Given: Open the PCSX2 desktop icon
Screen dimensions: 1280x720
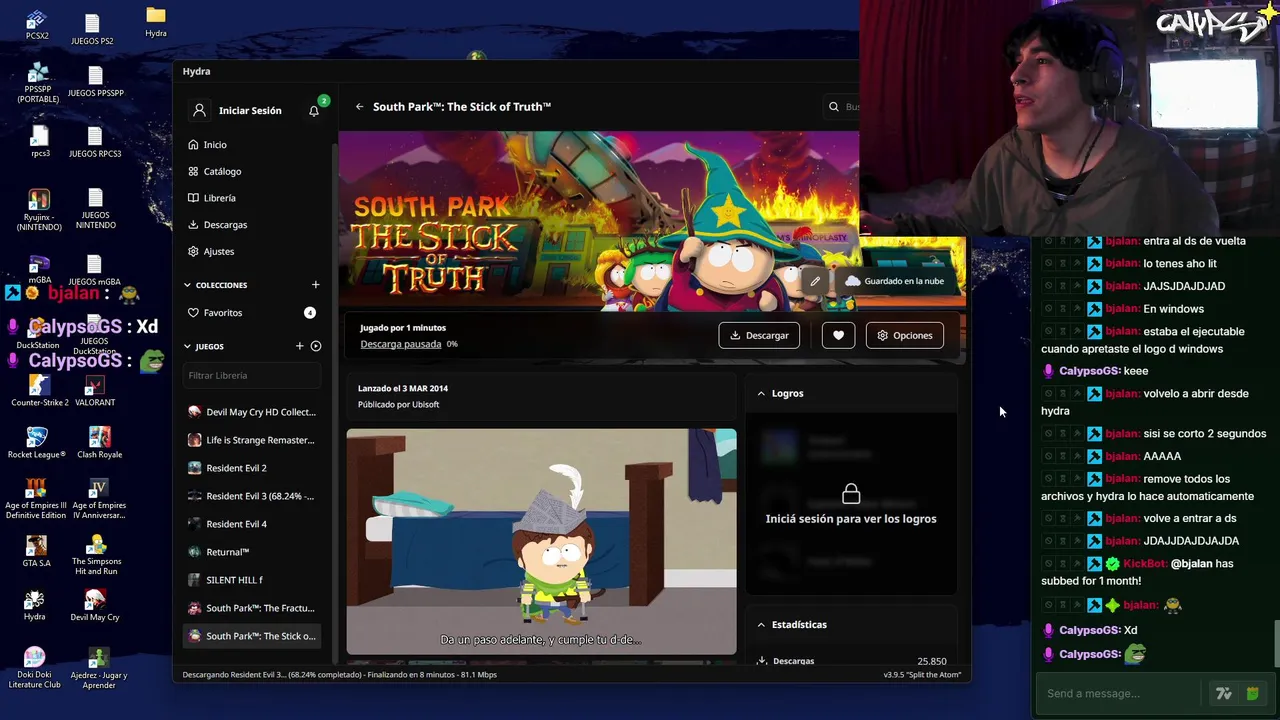Looking at the screenshot, I should pyautogui.click(x=37, y=25).
